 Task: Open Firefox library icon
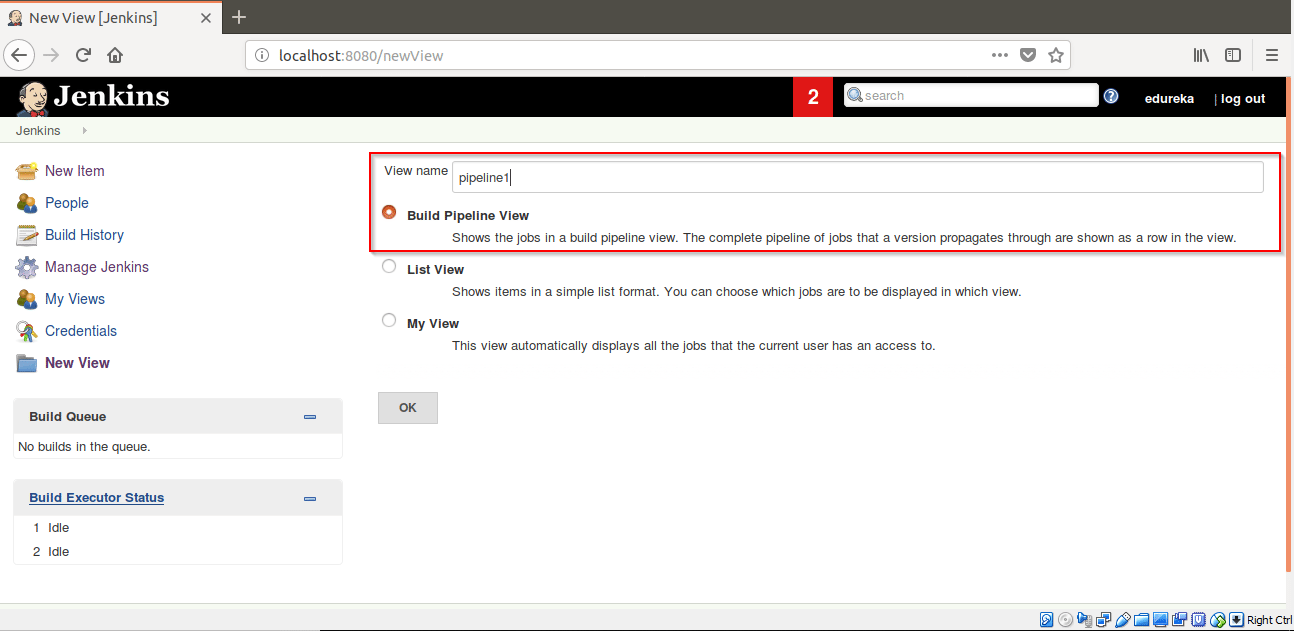[x=1201, y=55]
